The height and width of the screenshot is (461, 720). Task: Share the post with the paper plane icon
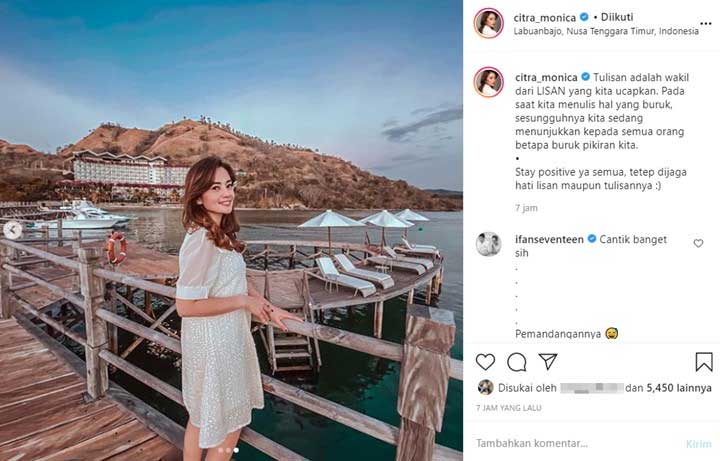(548, 362)
